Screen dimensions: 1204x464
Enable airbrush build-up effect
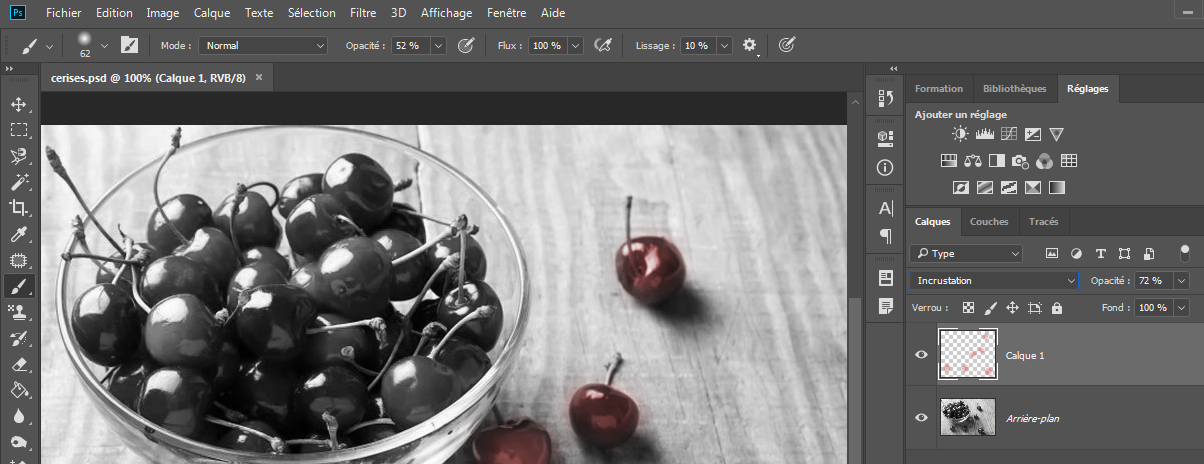coord(602,45)
